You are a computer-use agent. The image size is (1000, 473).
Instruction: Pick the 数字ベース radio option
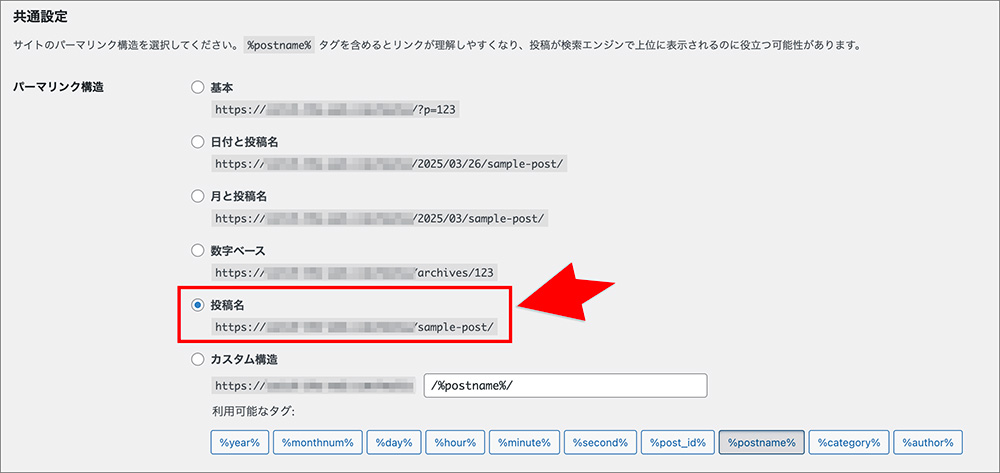point(198,251)
